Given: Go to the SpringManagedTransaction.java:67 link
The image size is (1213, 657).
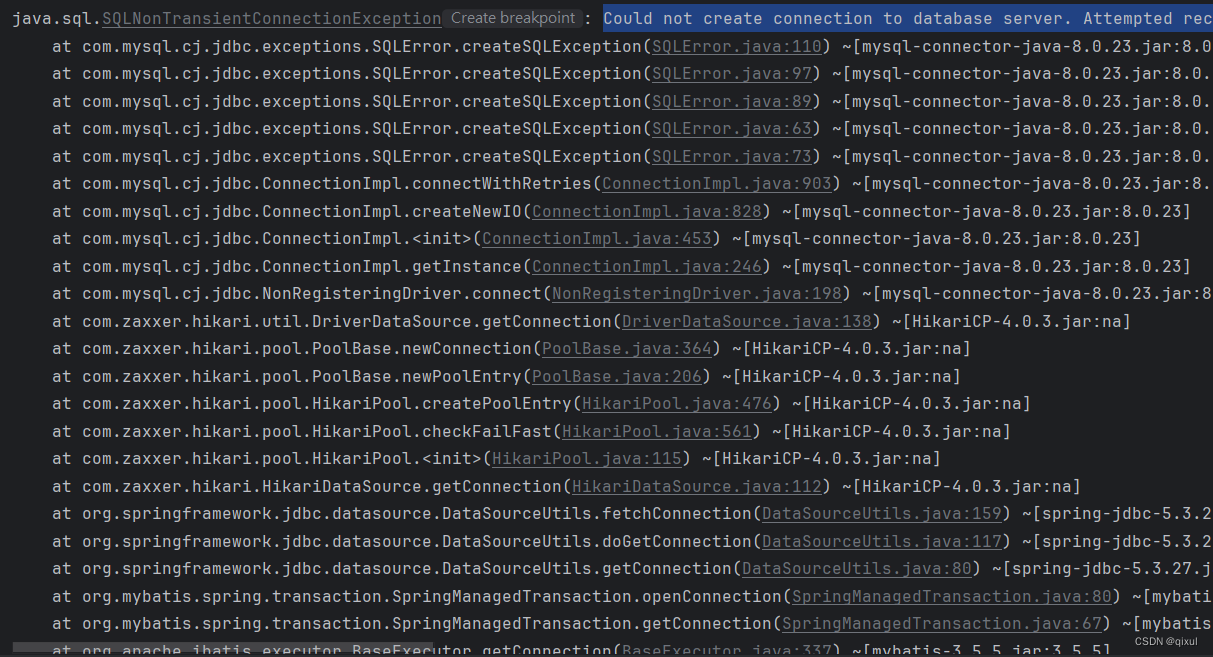Looking at the screenshot, I should click(x=941, y=624).
